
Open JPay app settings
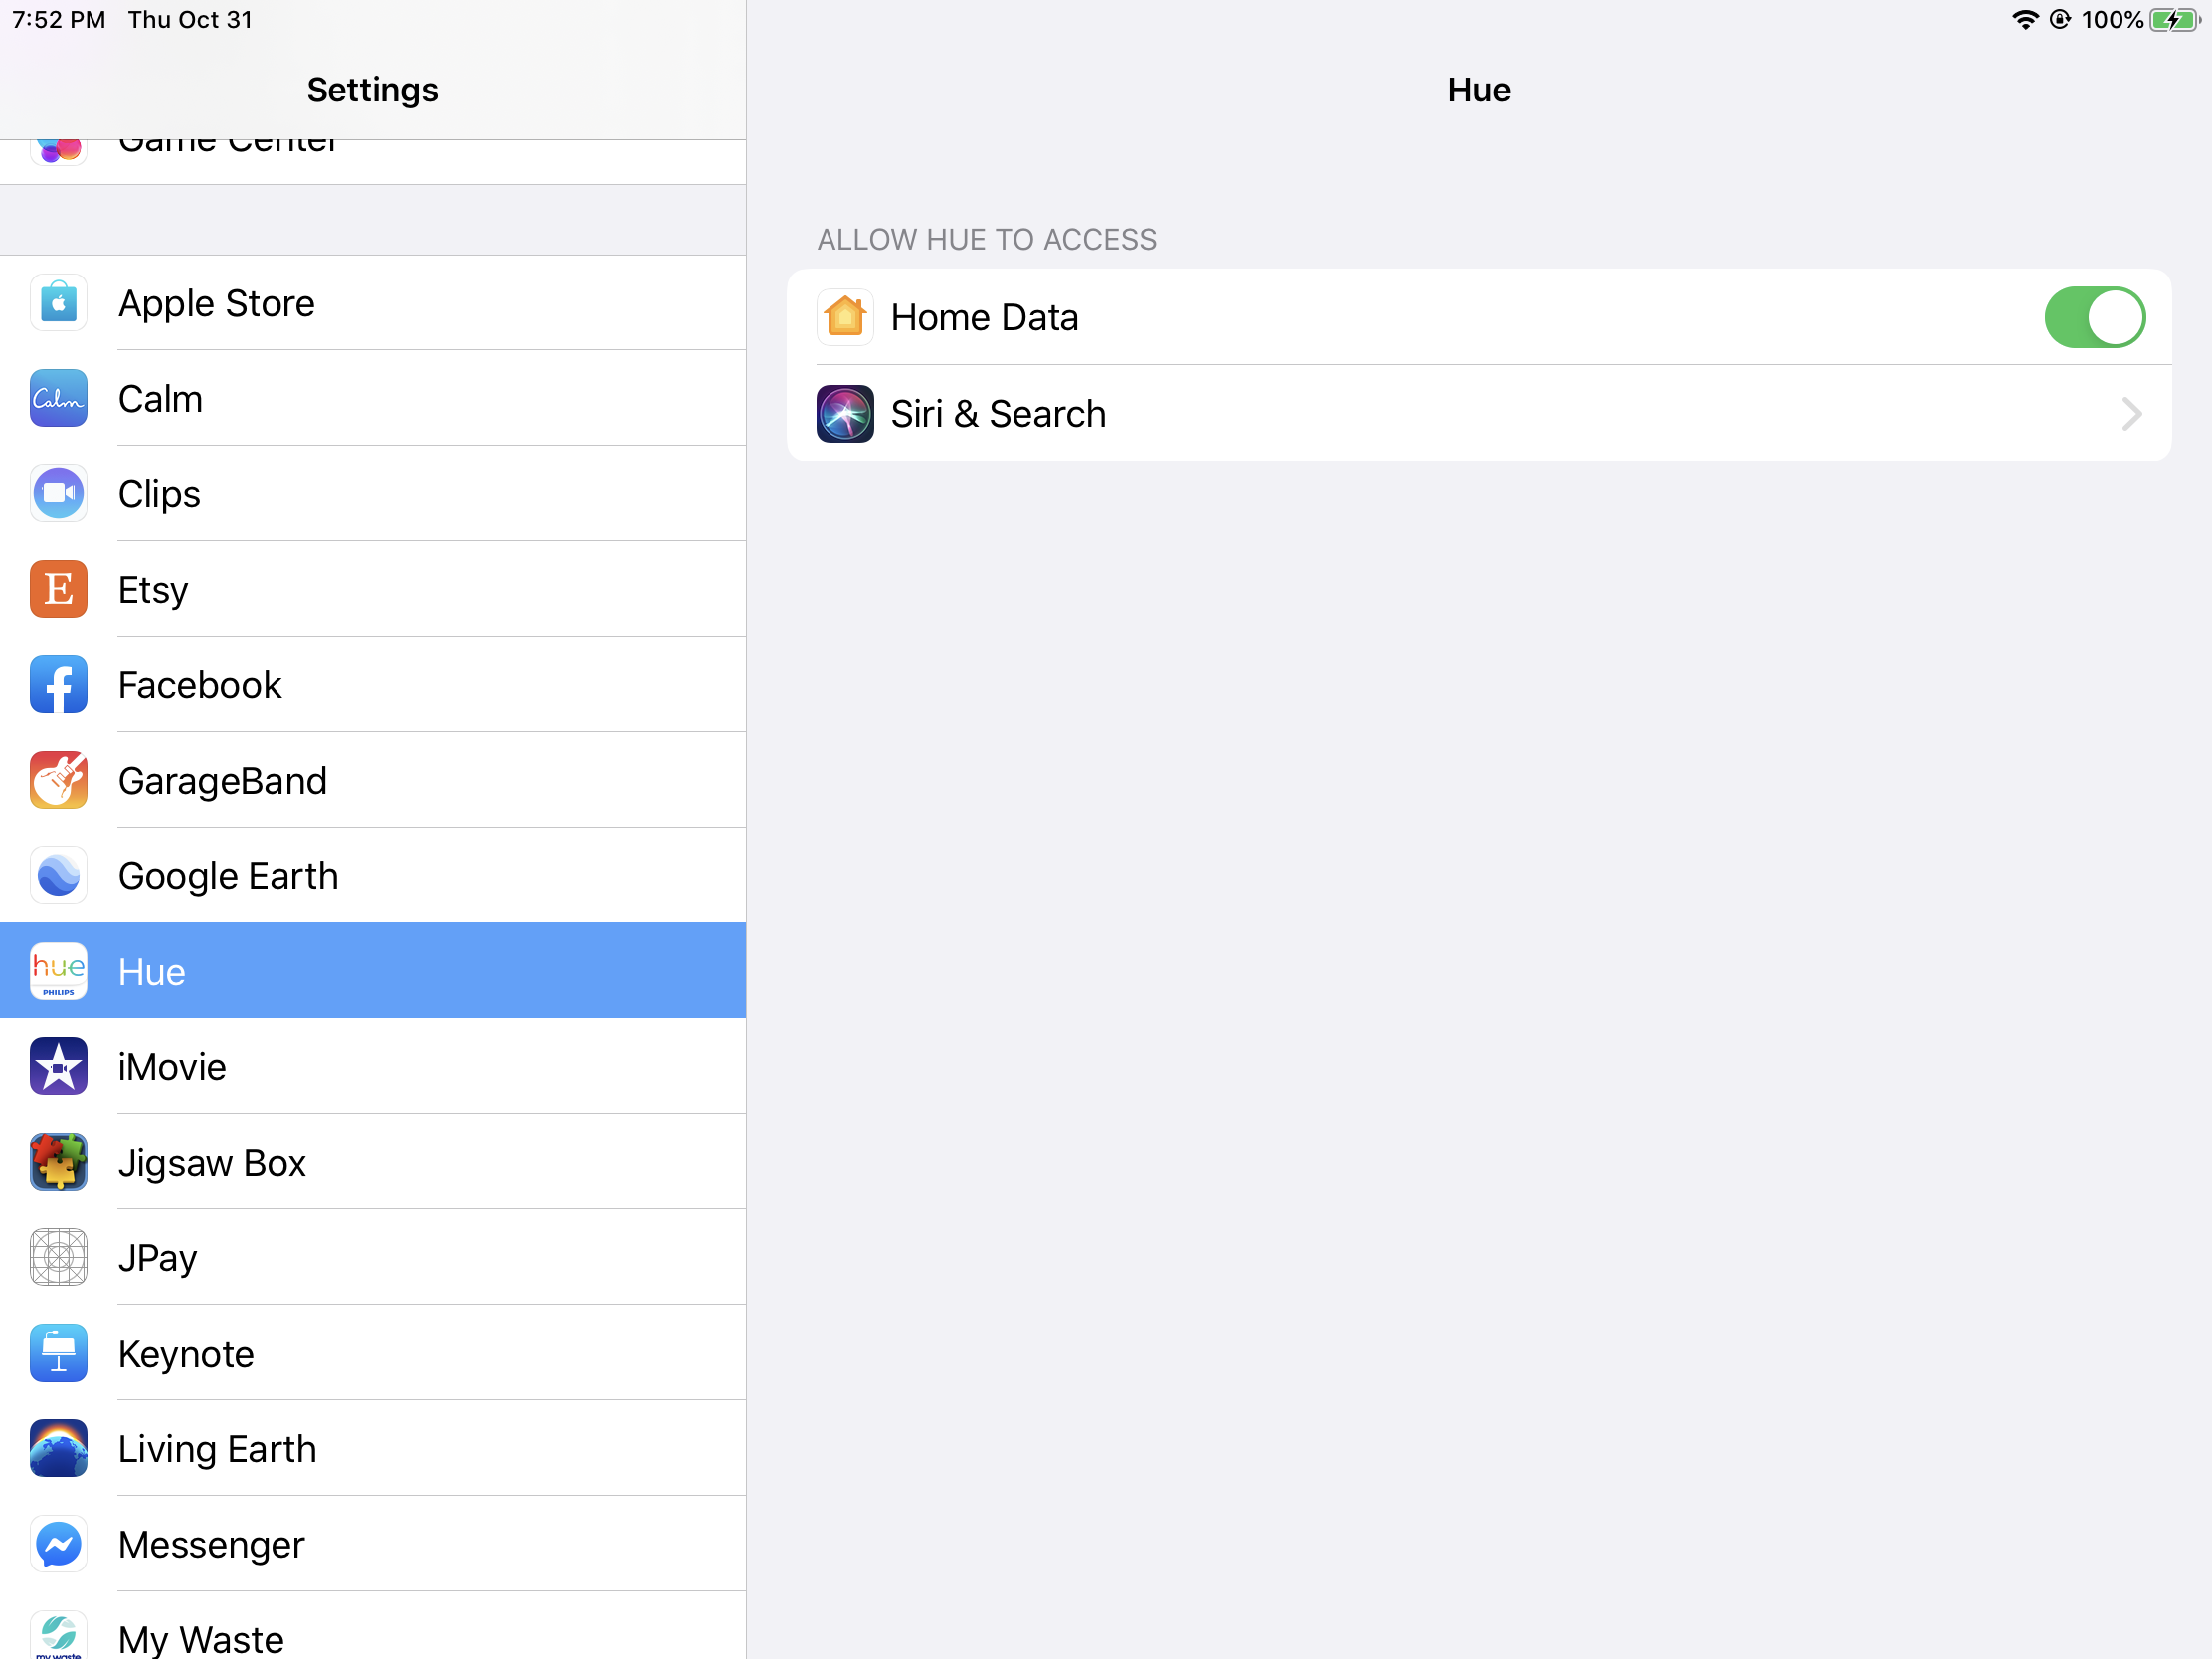tap(372, 1258)
